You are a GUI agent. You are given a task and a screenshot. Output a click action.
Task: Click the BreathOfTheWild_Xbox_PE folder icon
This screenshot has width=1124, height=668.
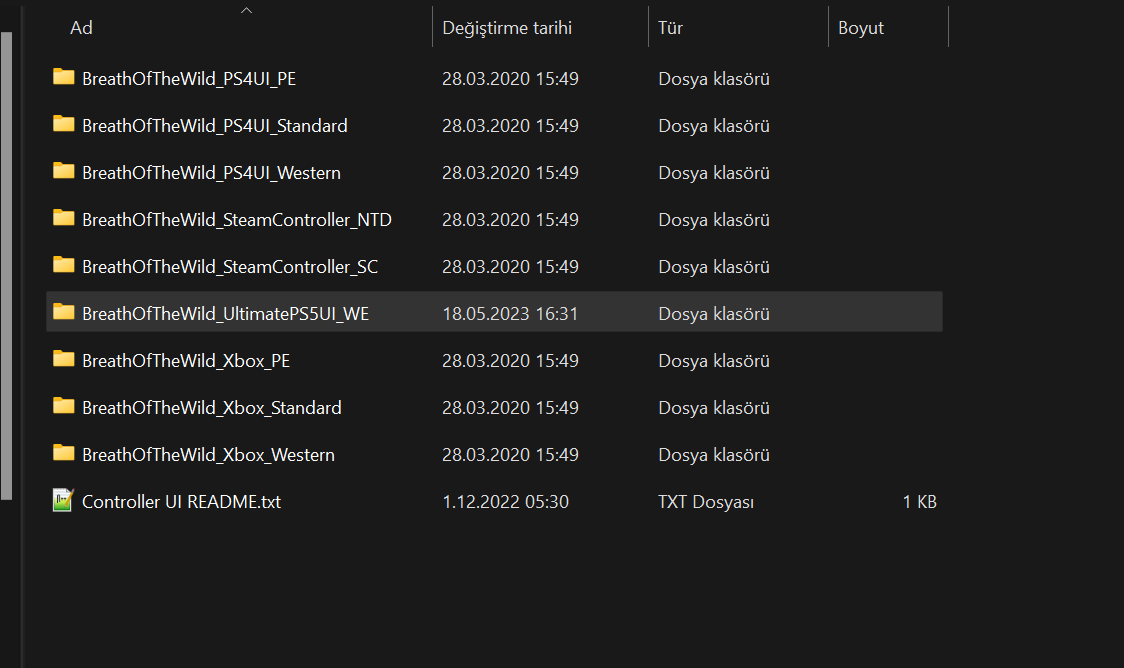(x=64, y=359)
